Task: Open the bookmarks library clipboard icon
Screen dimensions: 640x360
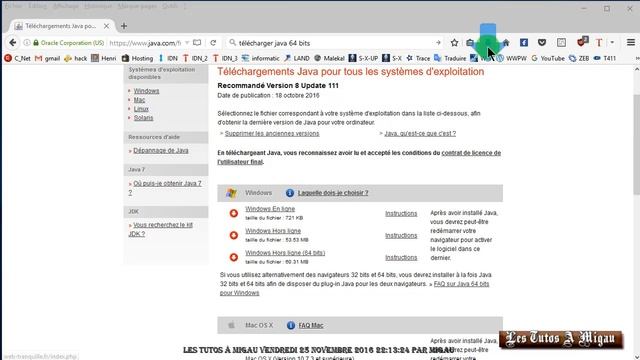Action: 470,42
